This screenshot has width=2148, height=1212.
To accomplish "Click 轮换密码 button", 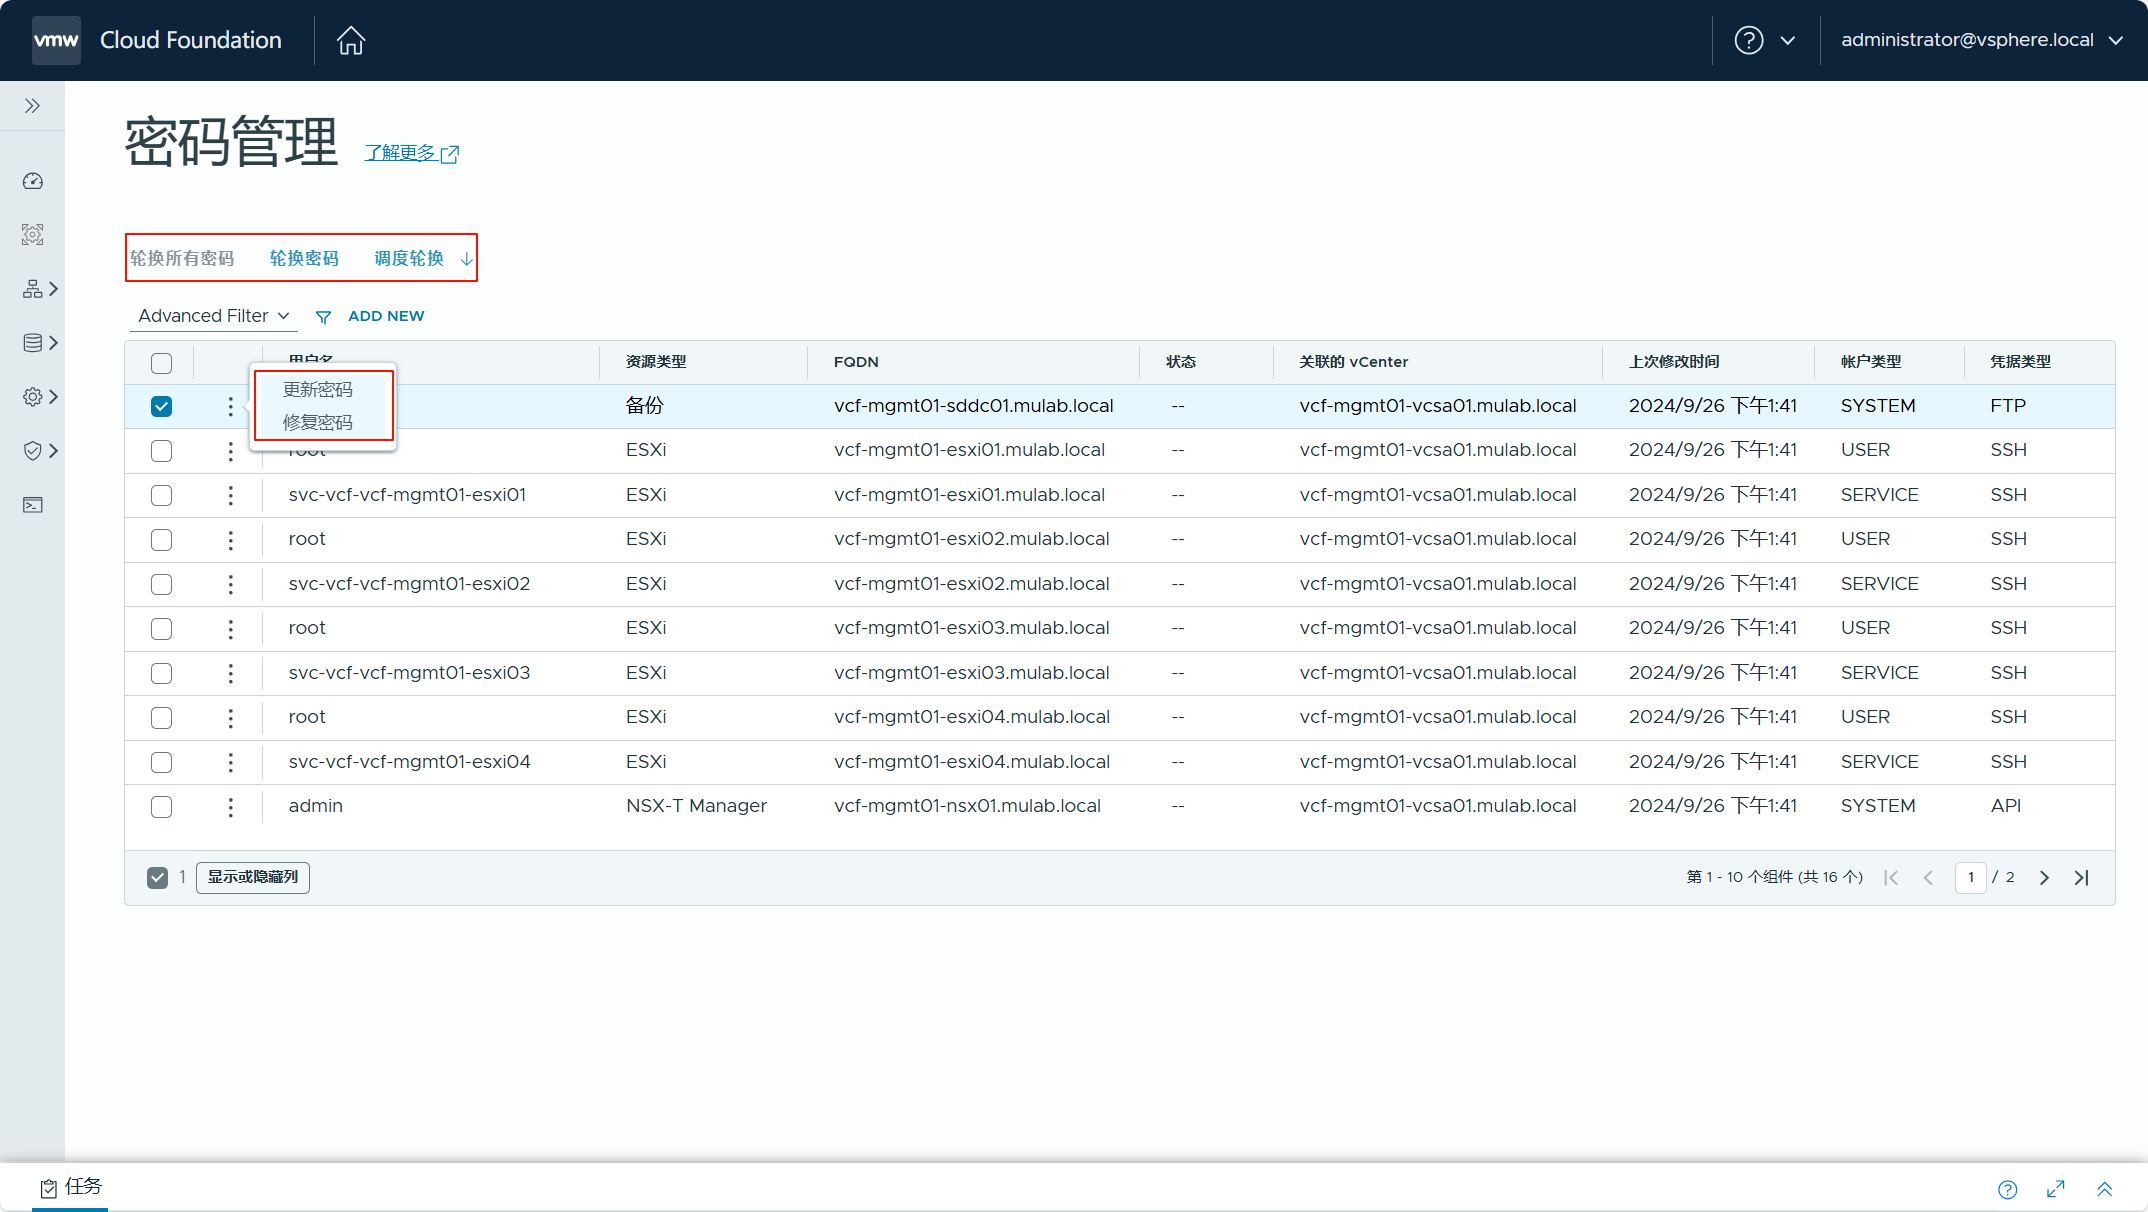I will 304,258.
